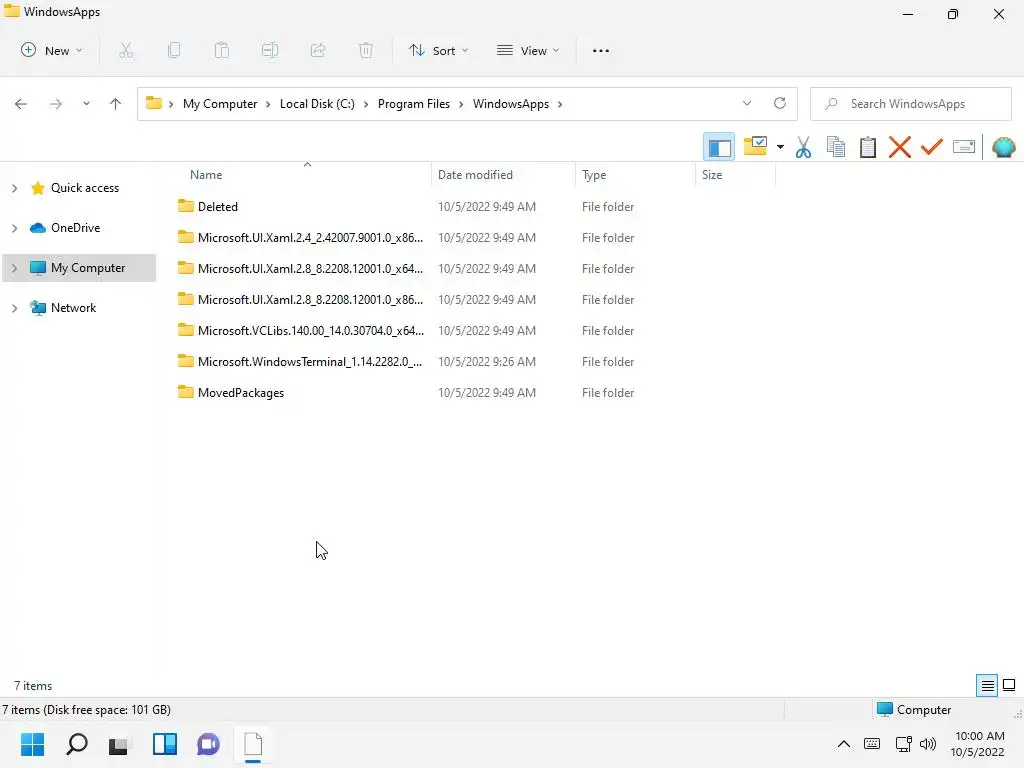This screenshot has width=1024, height=768.
Task: Click Program Files in the breadcrumb
Action: coord(414,104)
